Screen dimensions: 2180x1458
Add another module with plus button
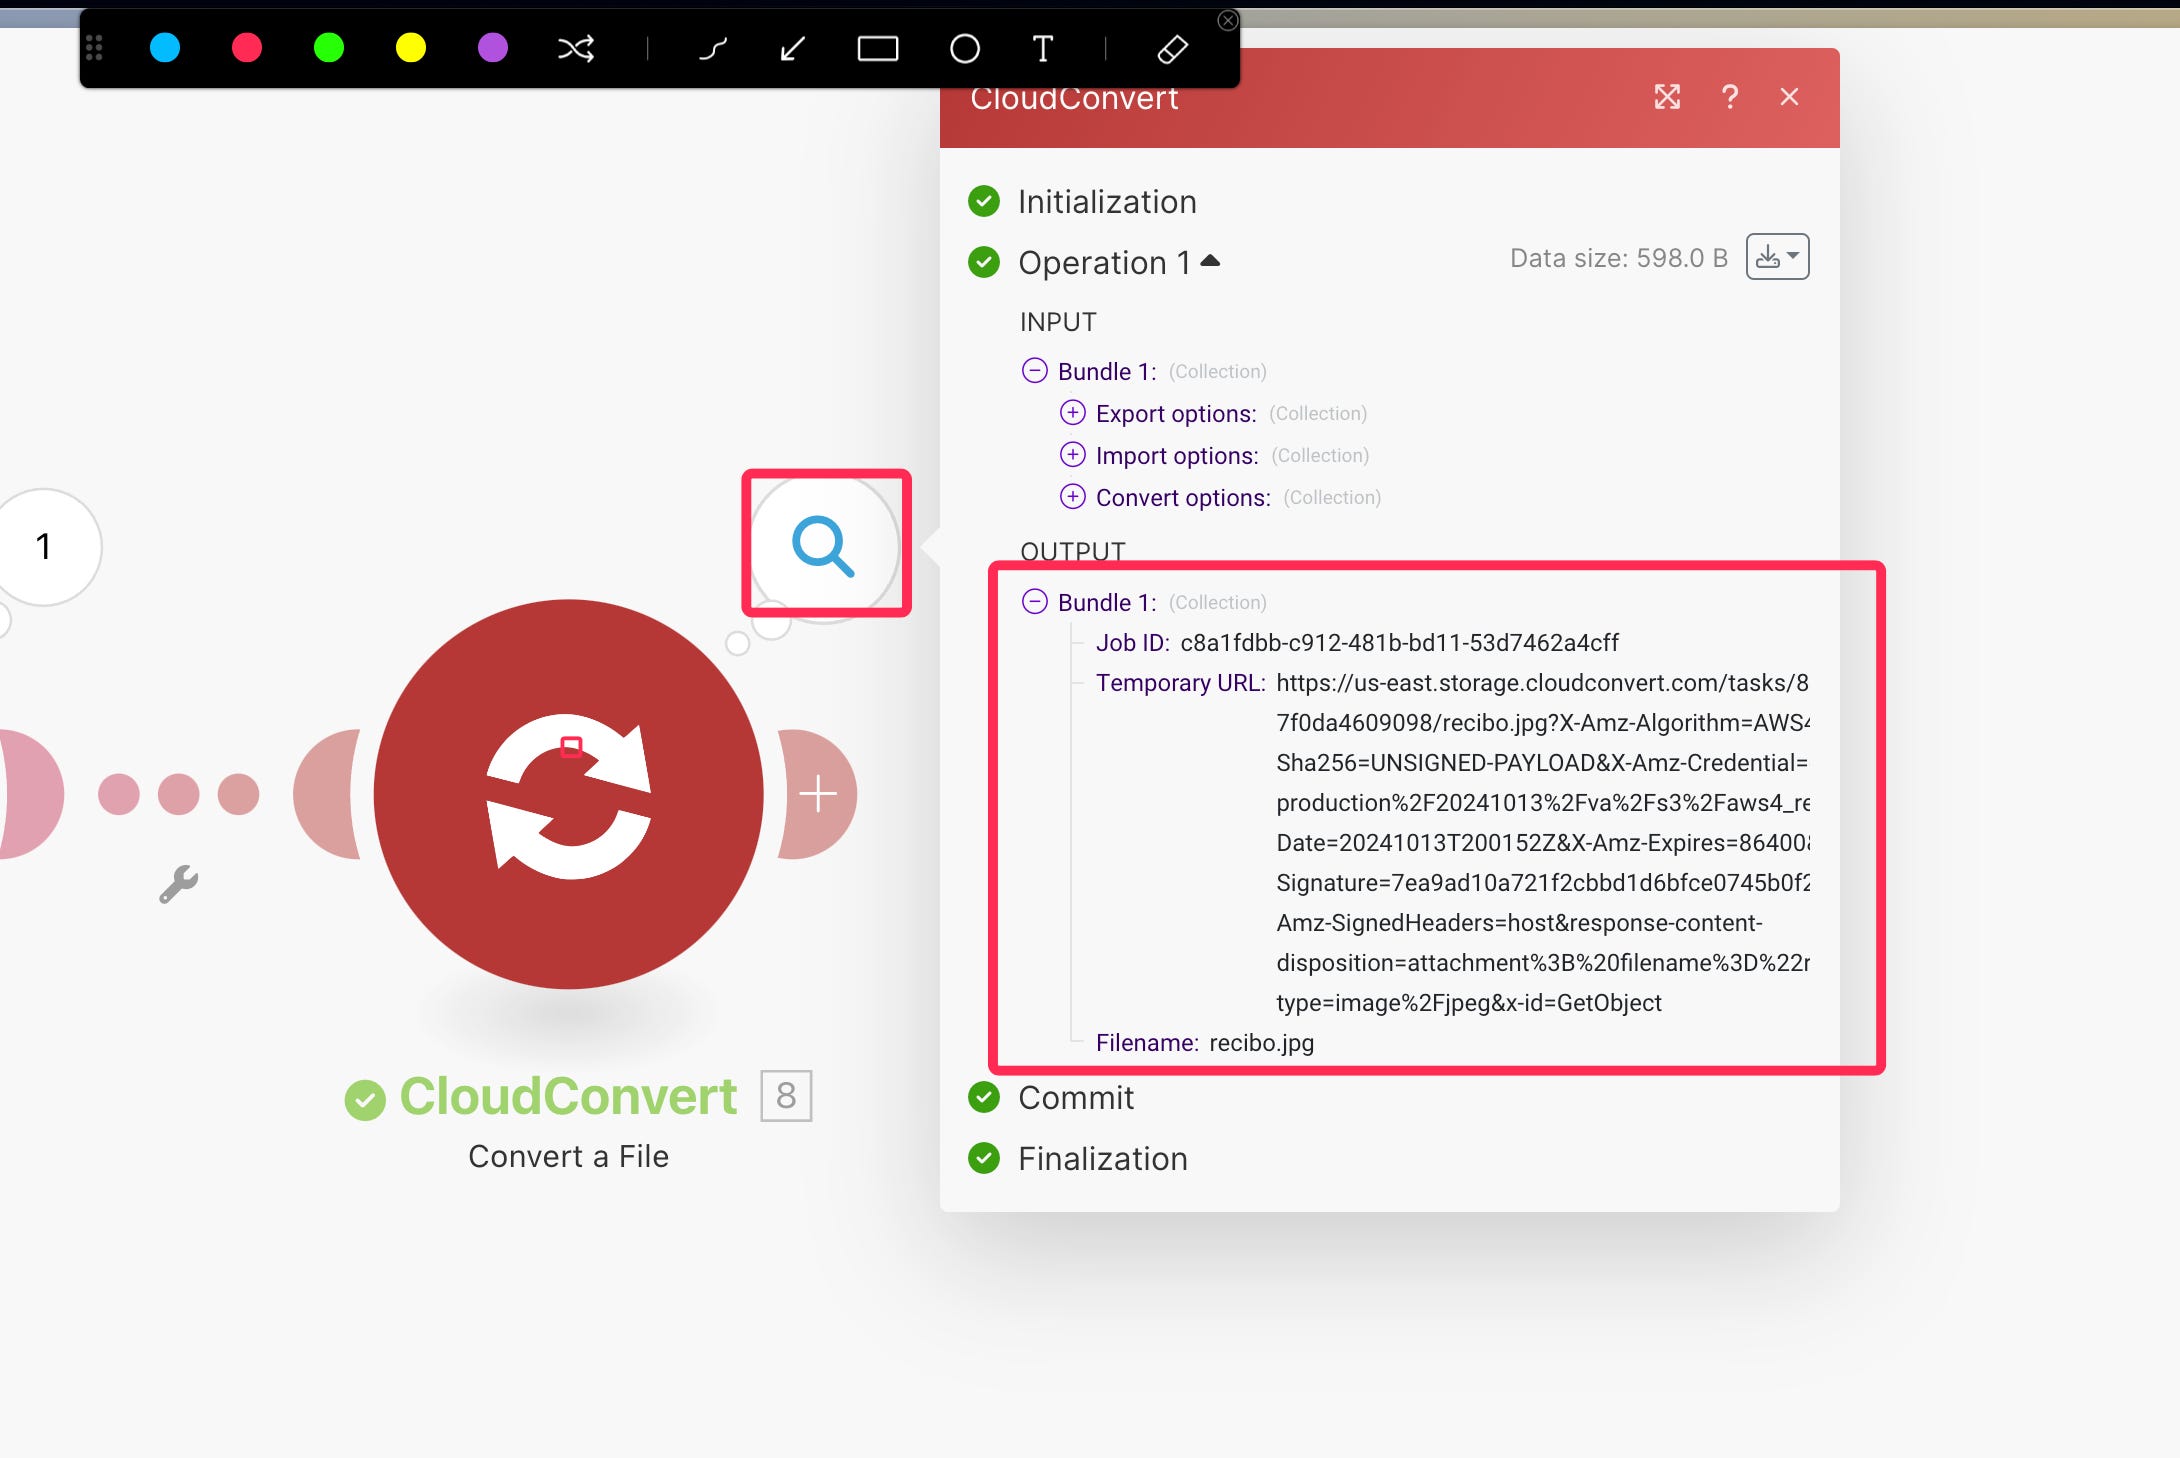[x=818, y=794]
